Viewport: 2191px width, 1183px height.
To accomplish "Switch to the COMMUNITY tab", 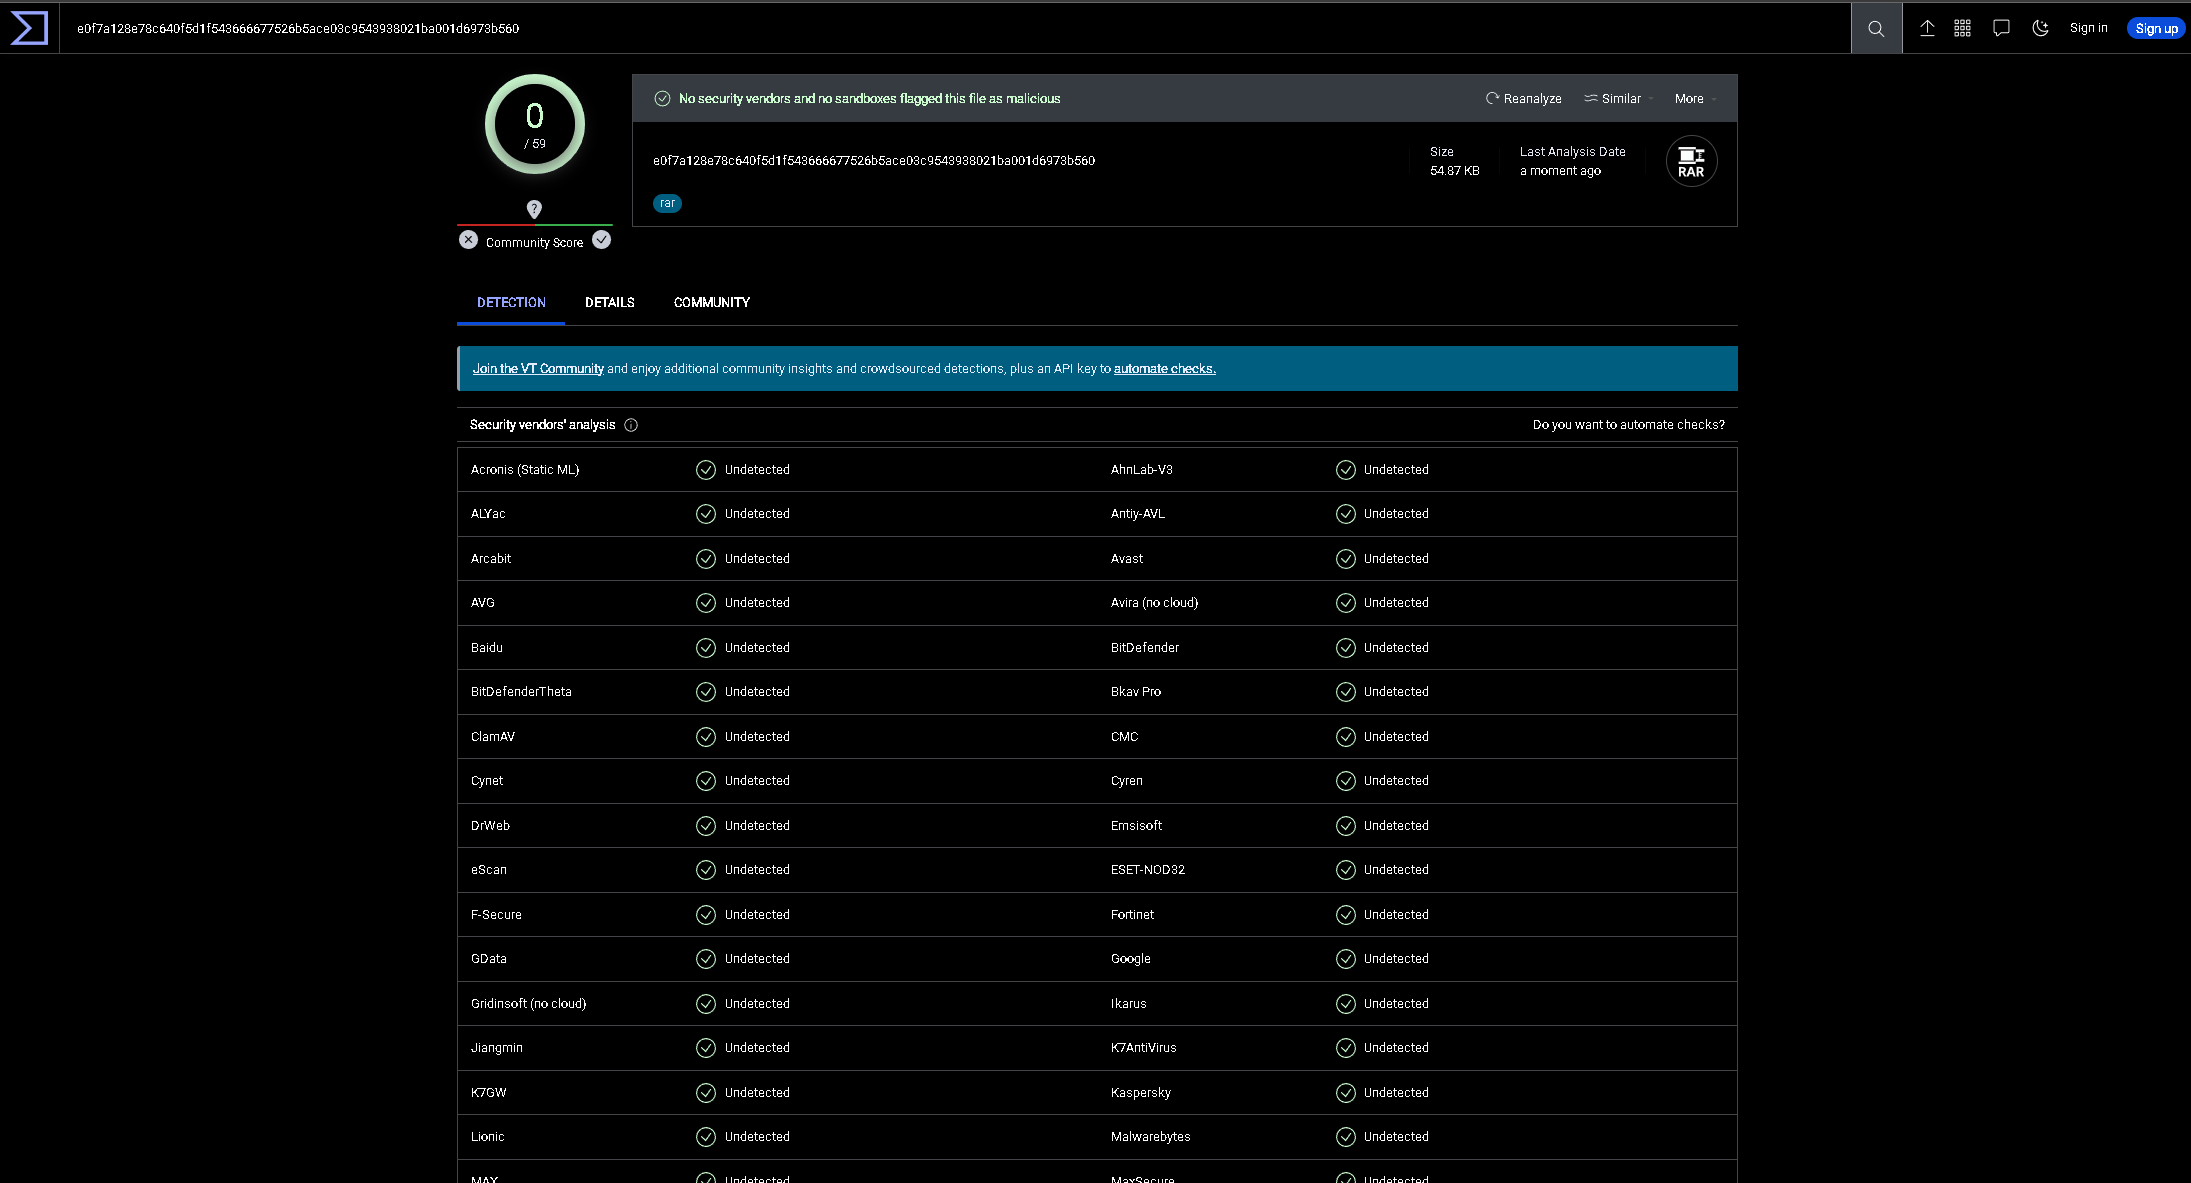I will click(x=712, y=302).
